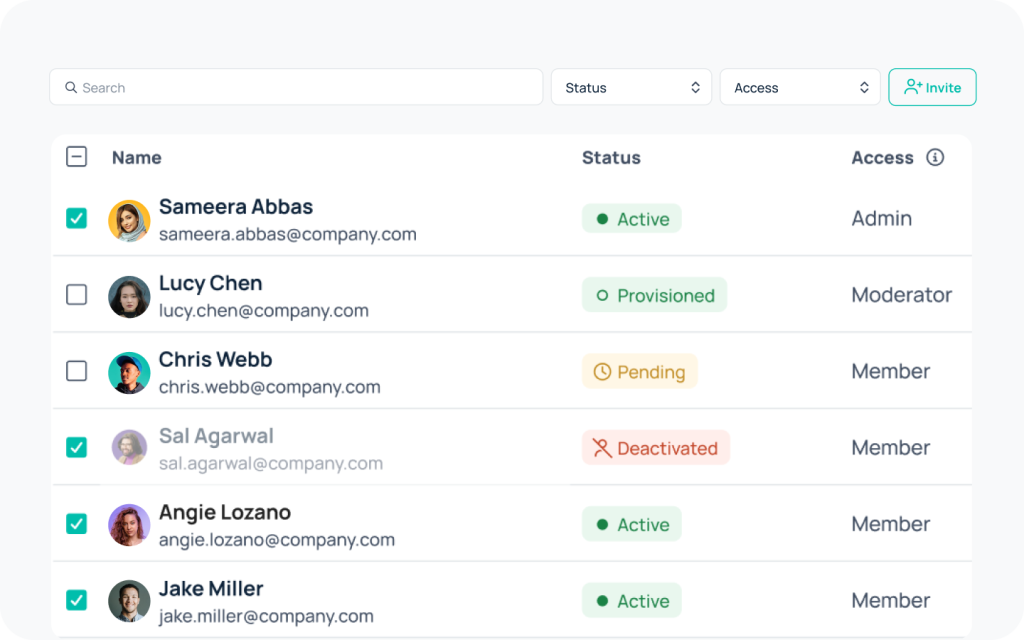The width and height of the screenshot is (1024, 640).
Task: Click the lucy.chen@company.com email
Action: click(x=264, y=311)
